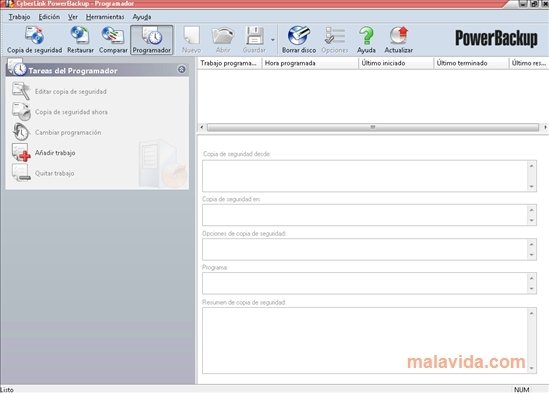
Task: Open the Copia de seguridad toolbar icon
Action: 34,40
